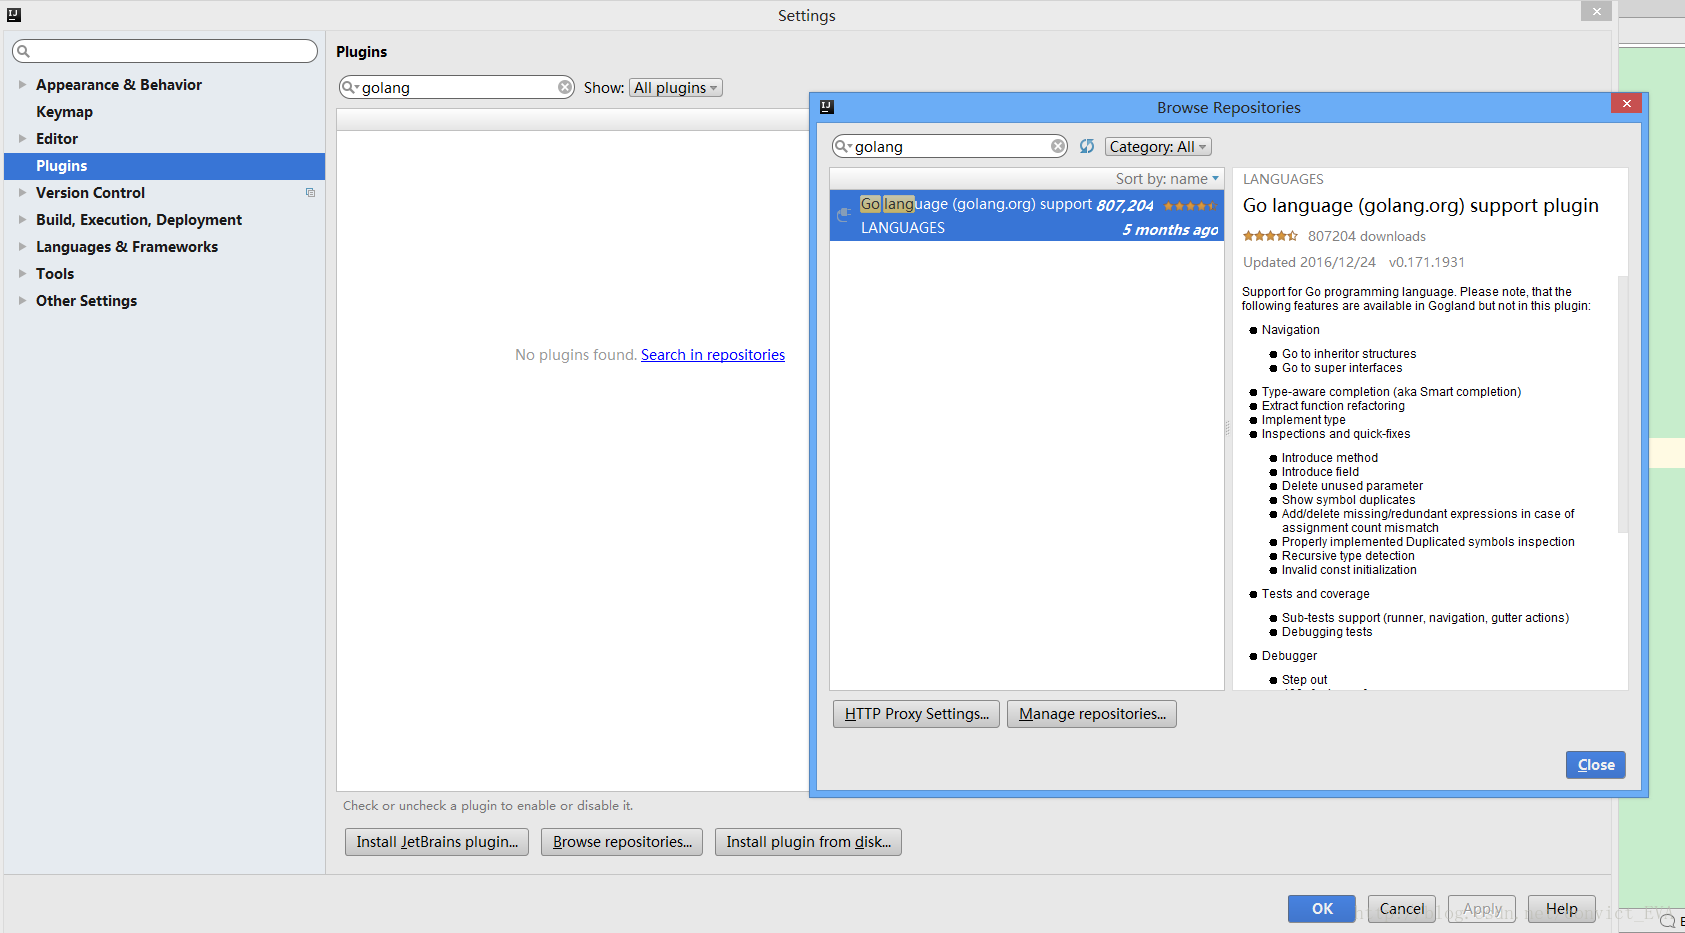Image resolution: width=1685 pixels, height=933 pixels.
Task: Click the Browse repositories button
Action: [x=622, y=842]
